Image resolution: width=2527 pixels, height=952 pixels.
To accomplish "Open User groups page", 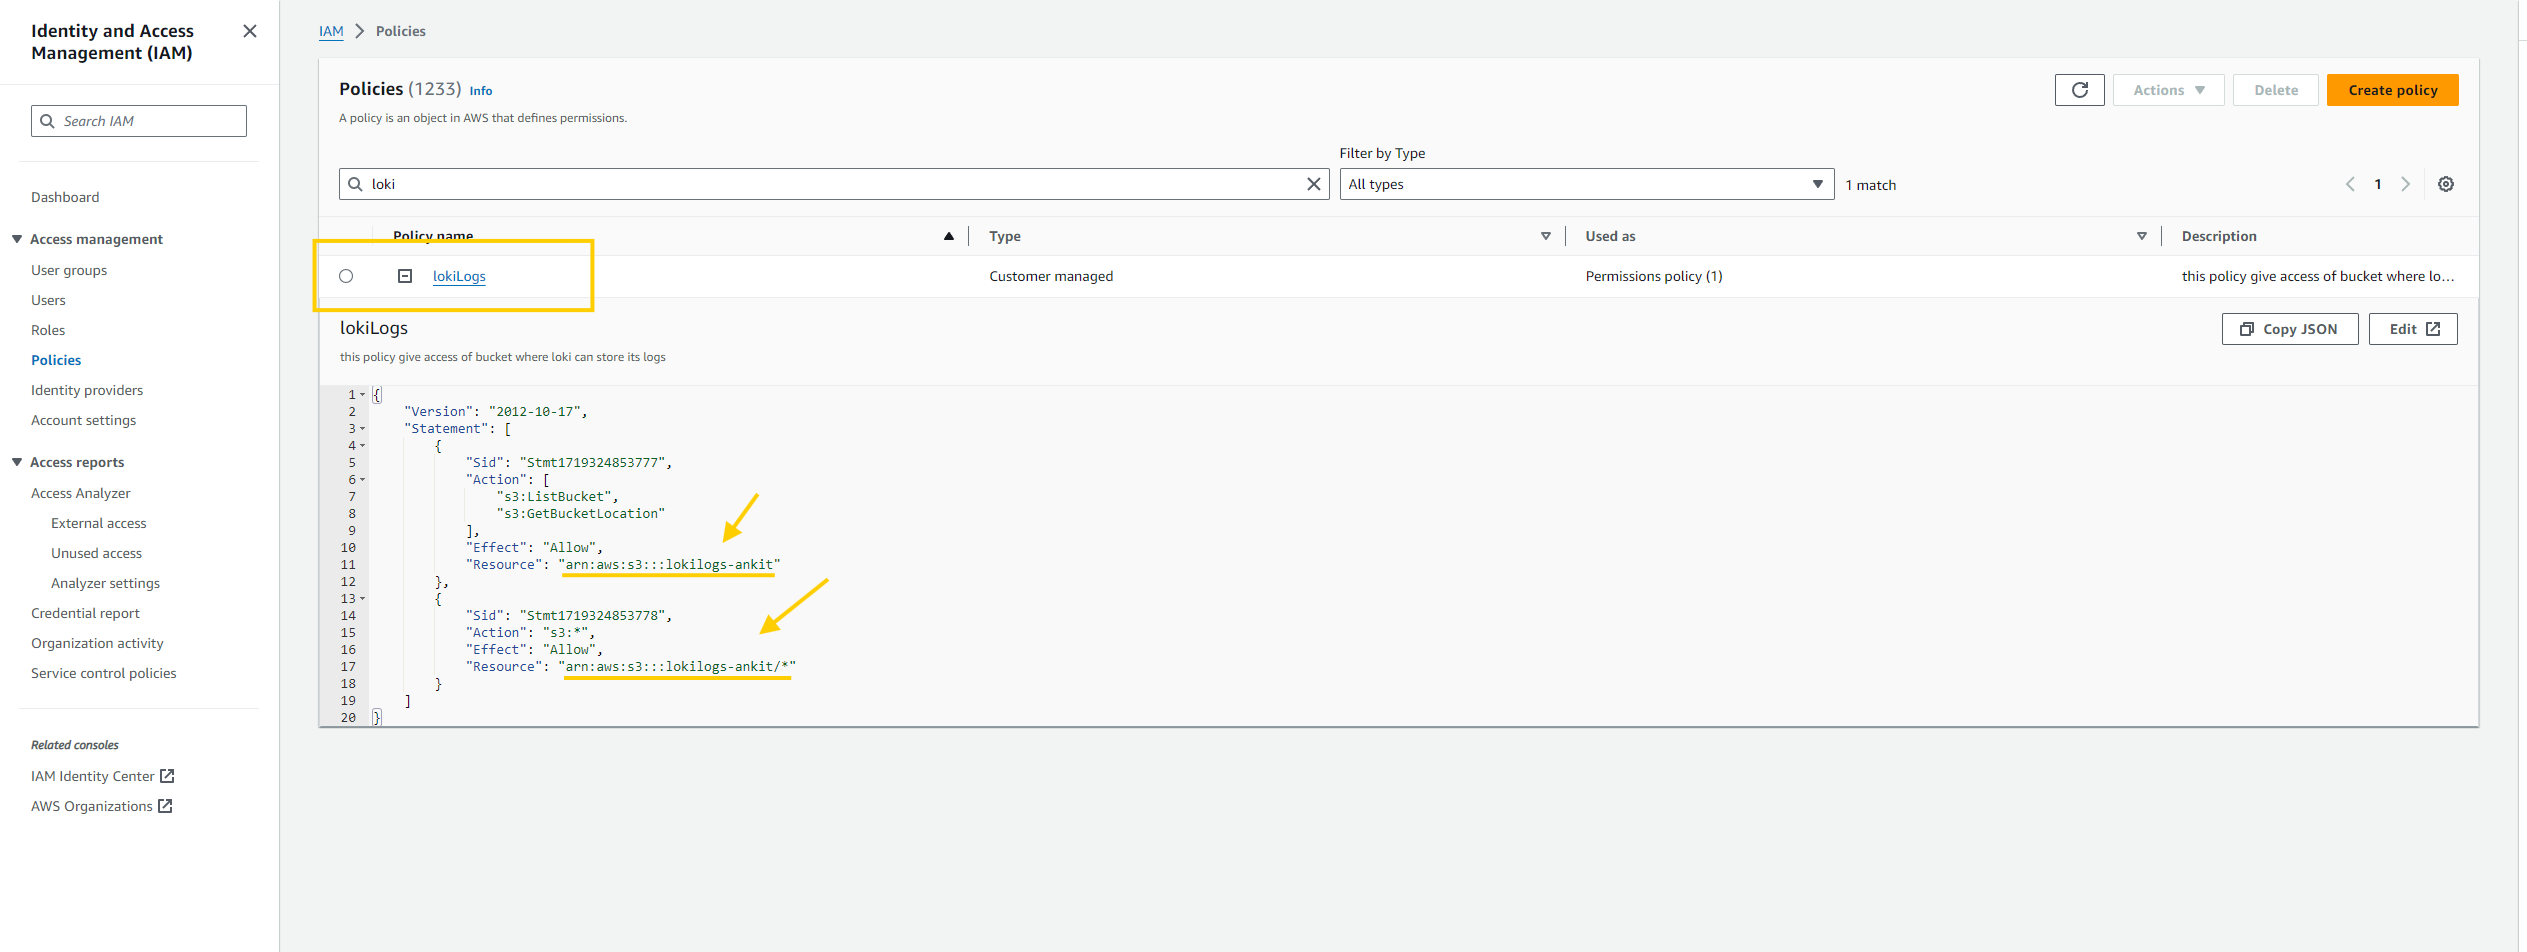I will pos(69,270).
